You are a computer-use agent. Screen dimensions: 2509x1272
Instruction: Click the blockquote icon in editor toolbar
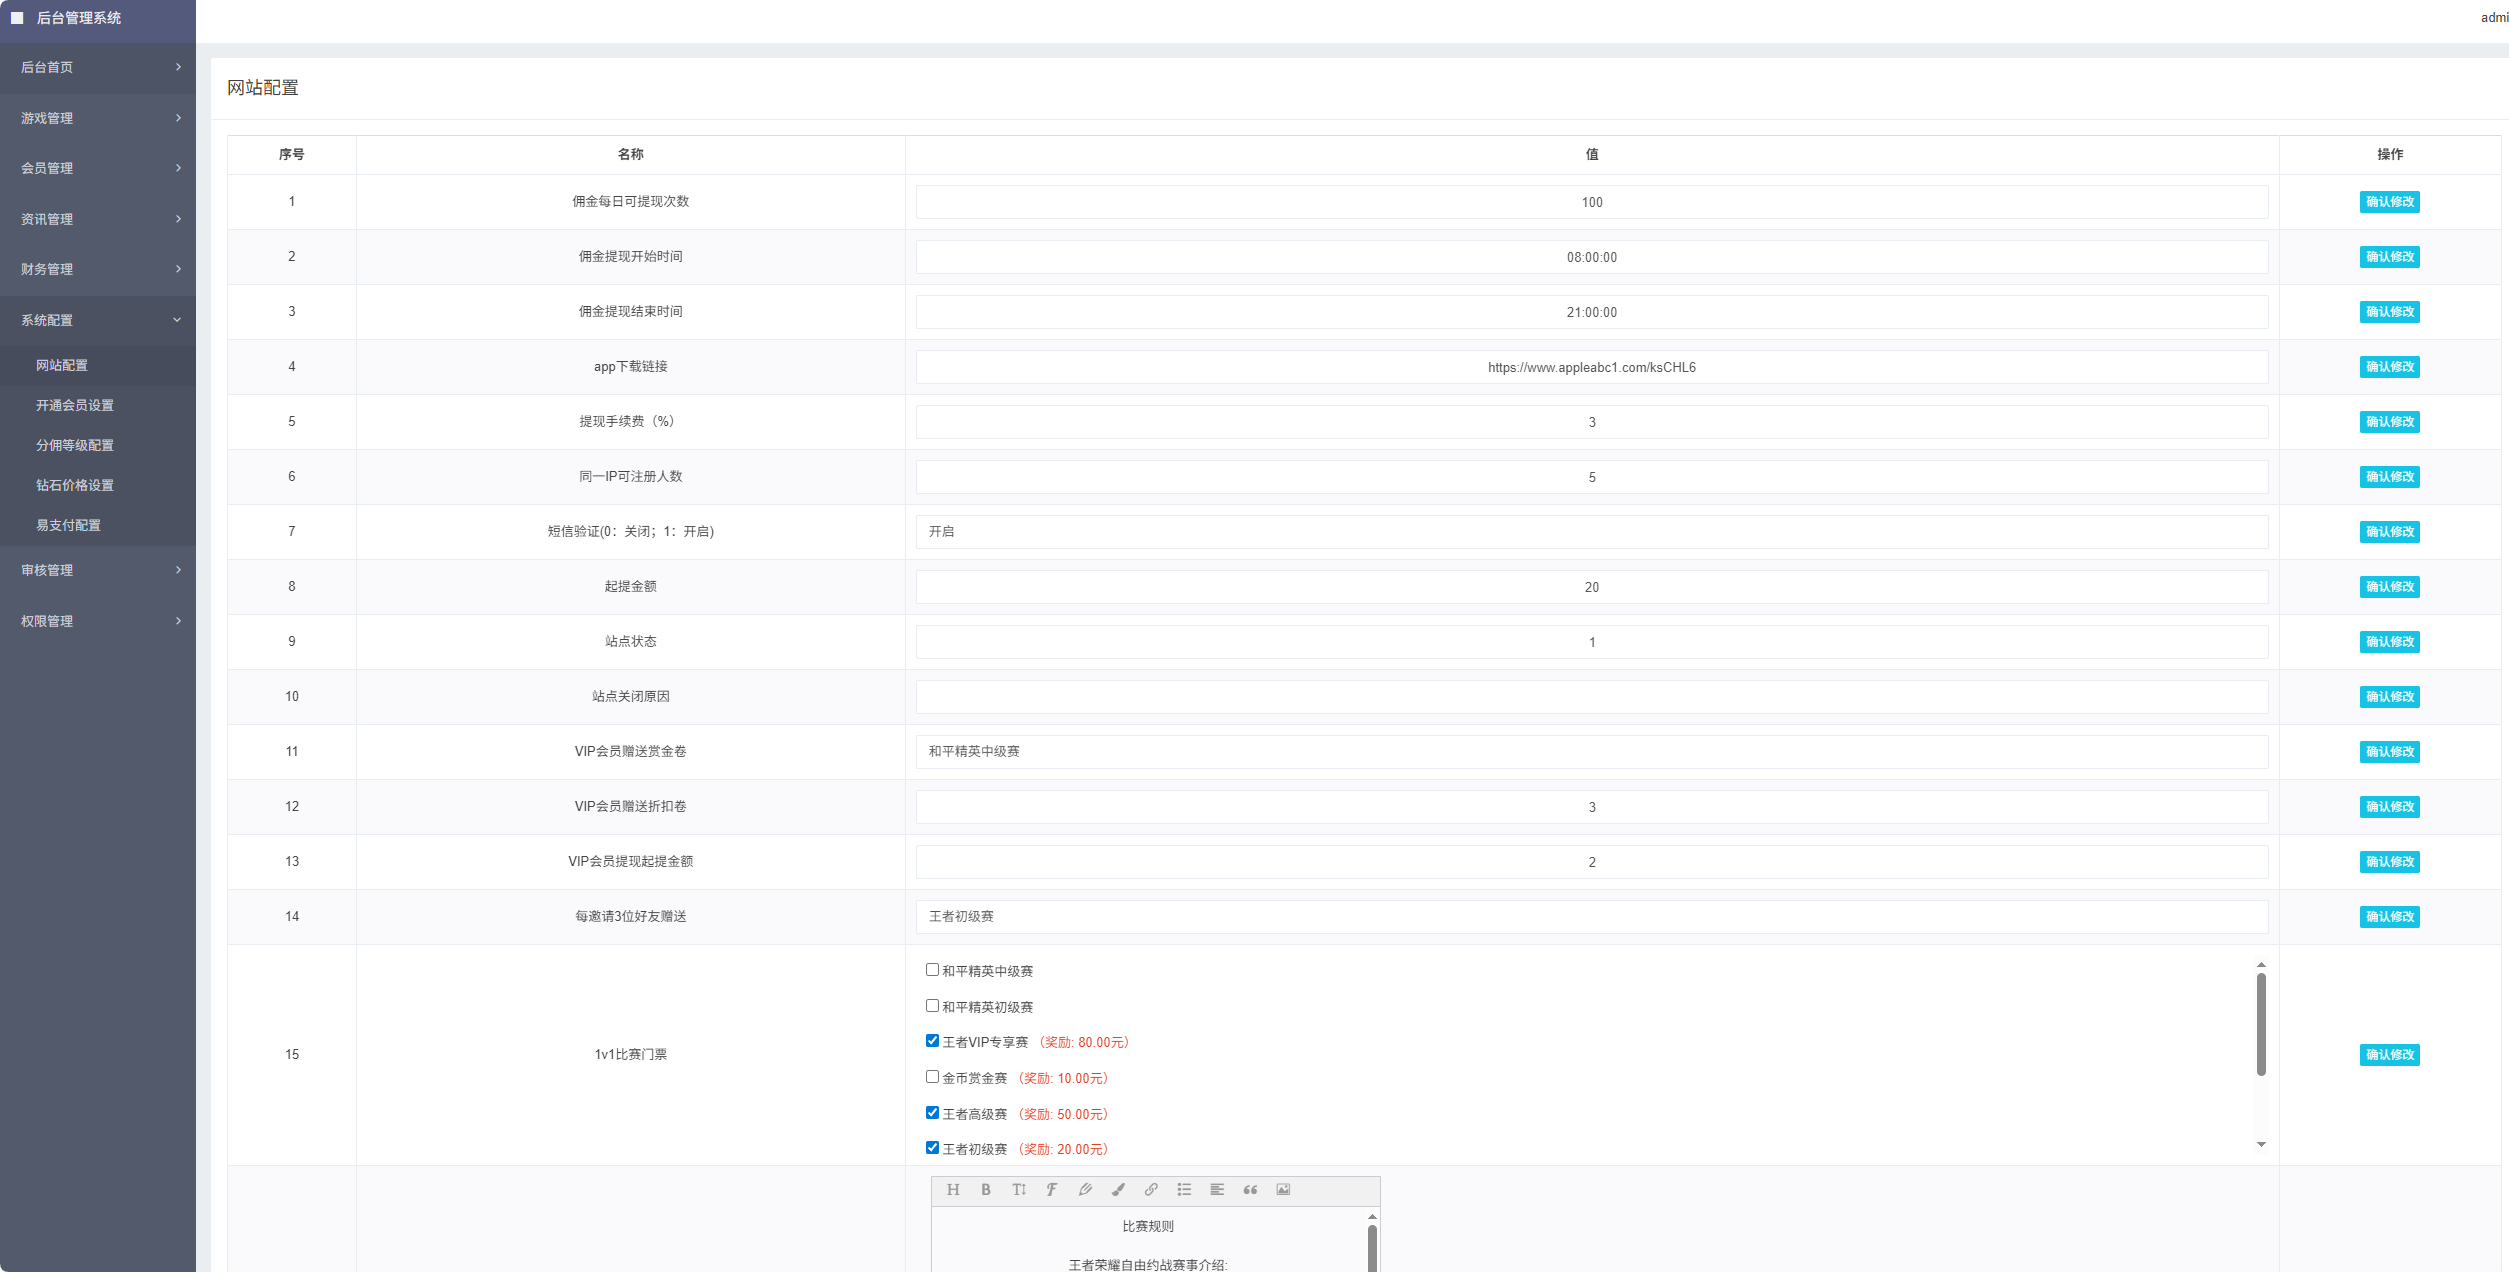[1250, 1189]
